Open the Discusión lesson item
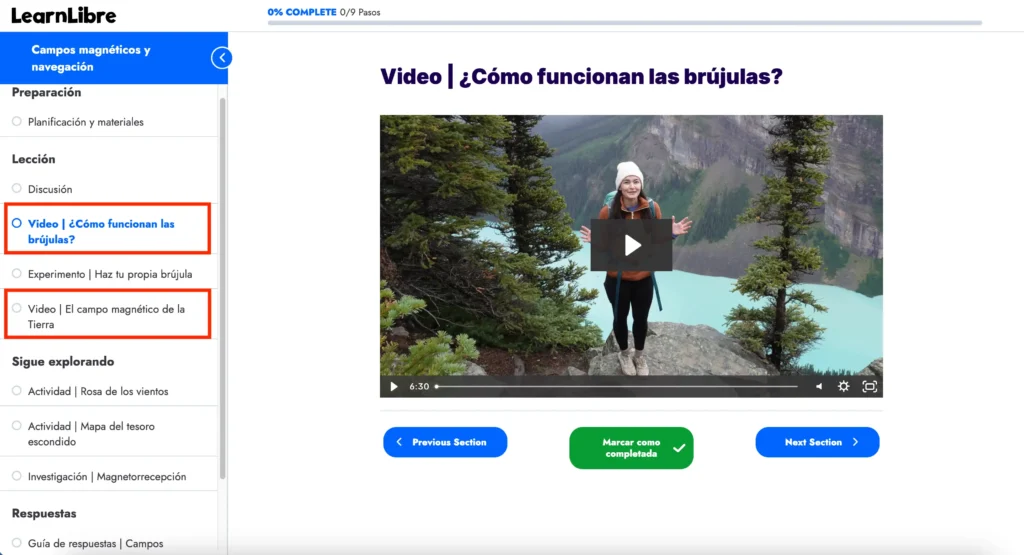1024x555 pixels. click(x=50, y=189)
